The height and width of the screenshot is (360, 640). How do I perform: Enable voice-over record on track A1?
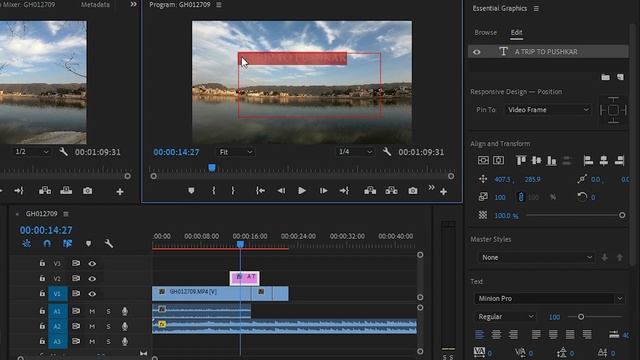point(125,311)
